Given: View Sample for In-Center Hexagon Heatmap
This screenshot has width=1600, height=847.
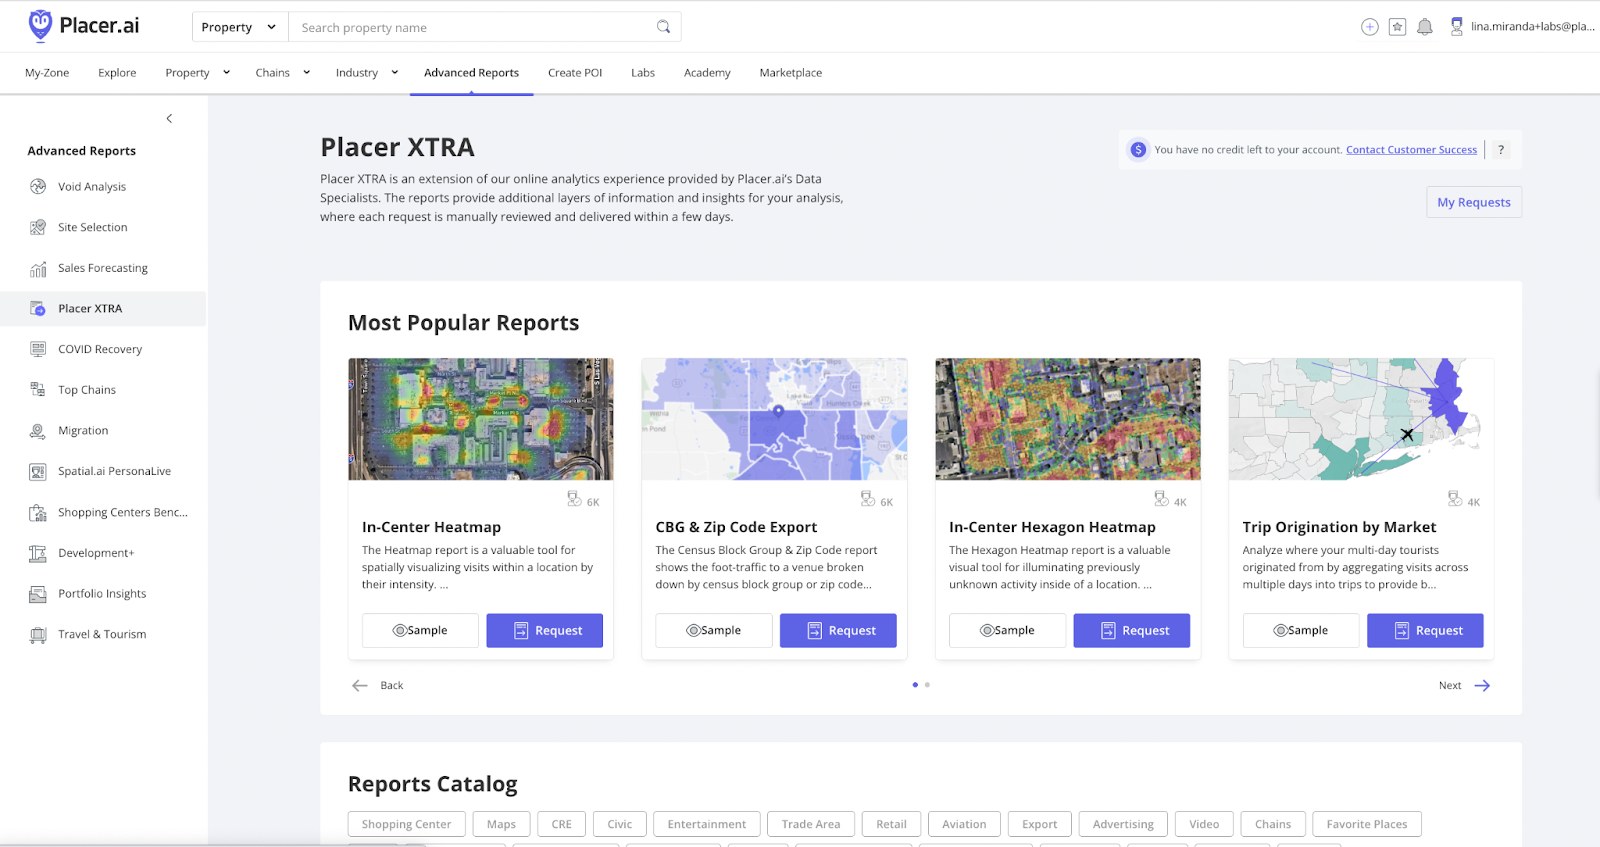Looking at the screenshot, I should coord(1007,631).
